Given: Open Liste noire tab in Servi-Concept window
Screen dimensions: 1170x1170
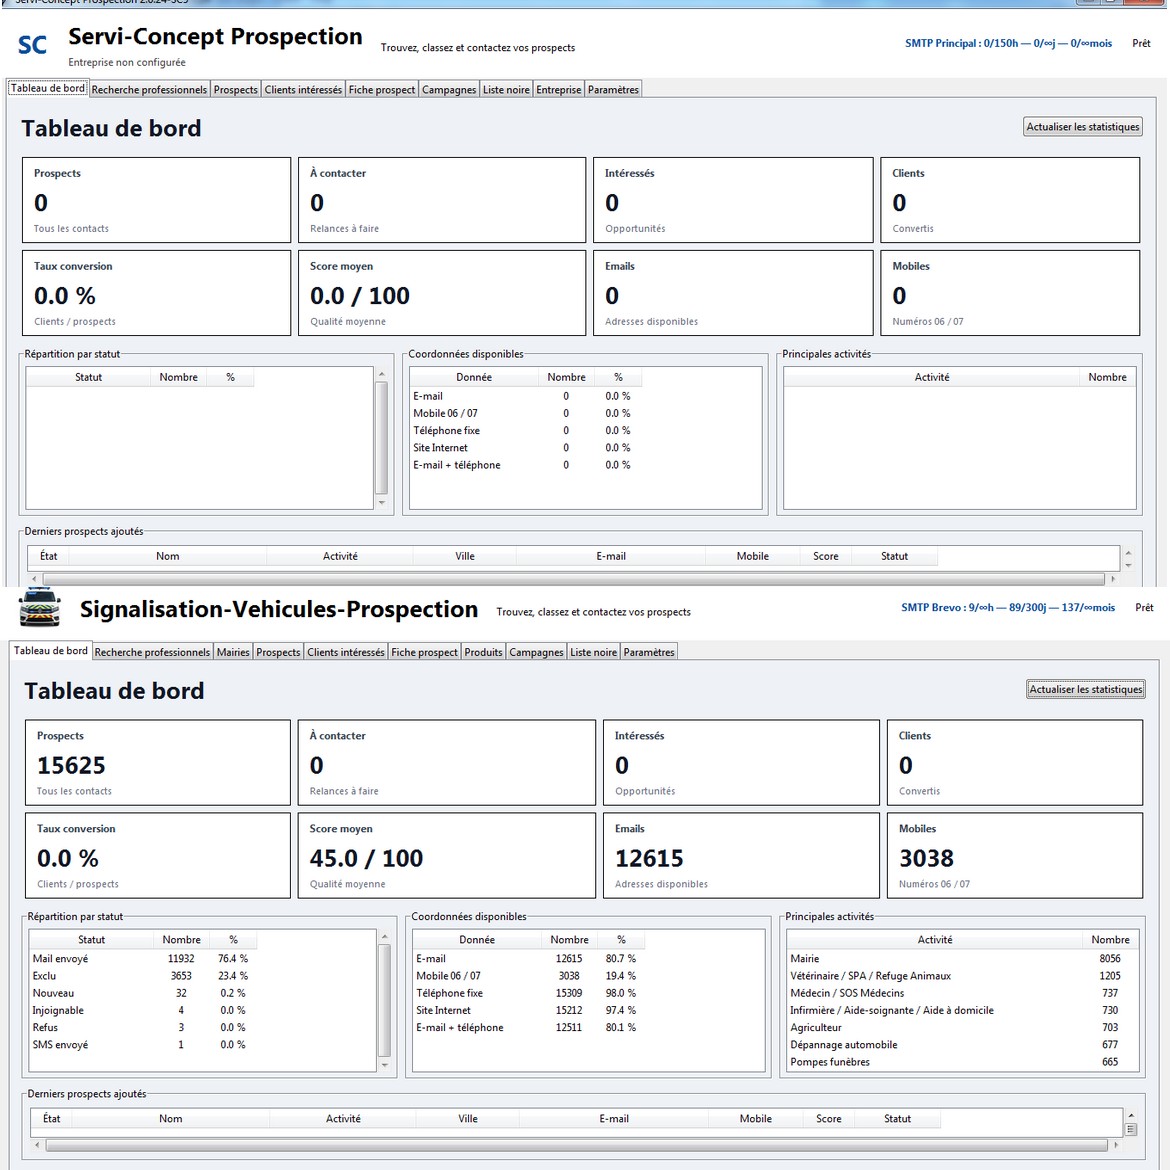Looking at the screenshot, I should [507, 90].
